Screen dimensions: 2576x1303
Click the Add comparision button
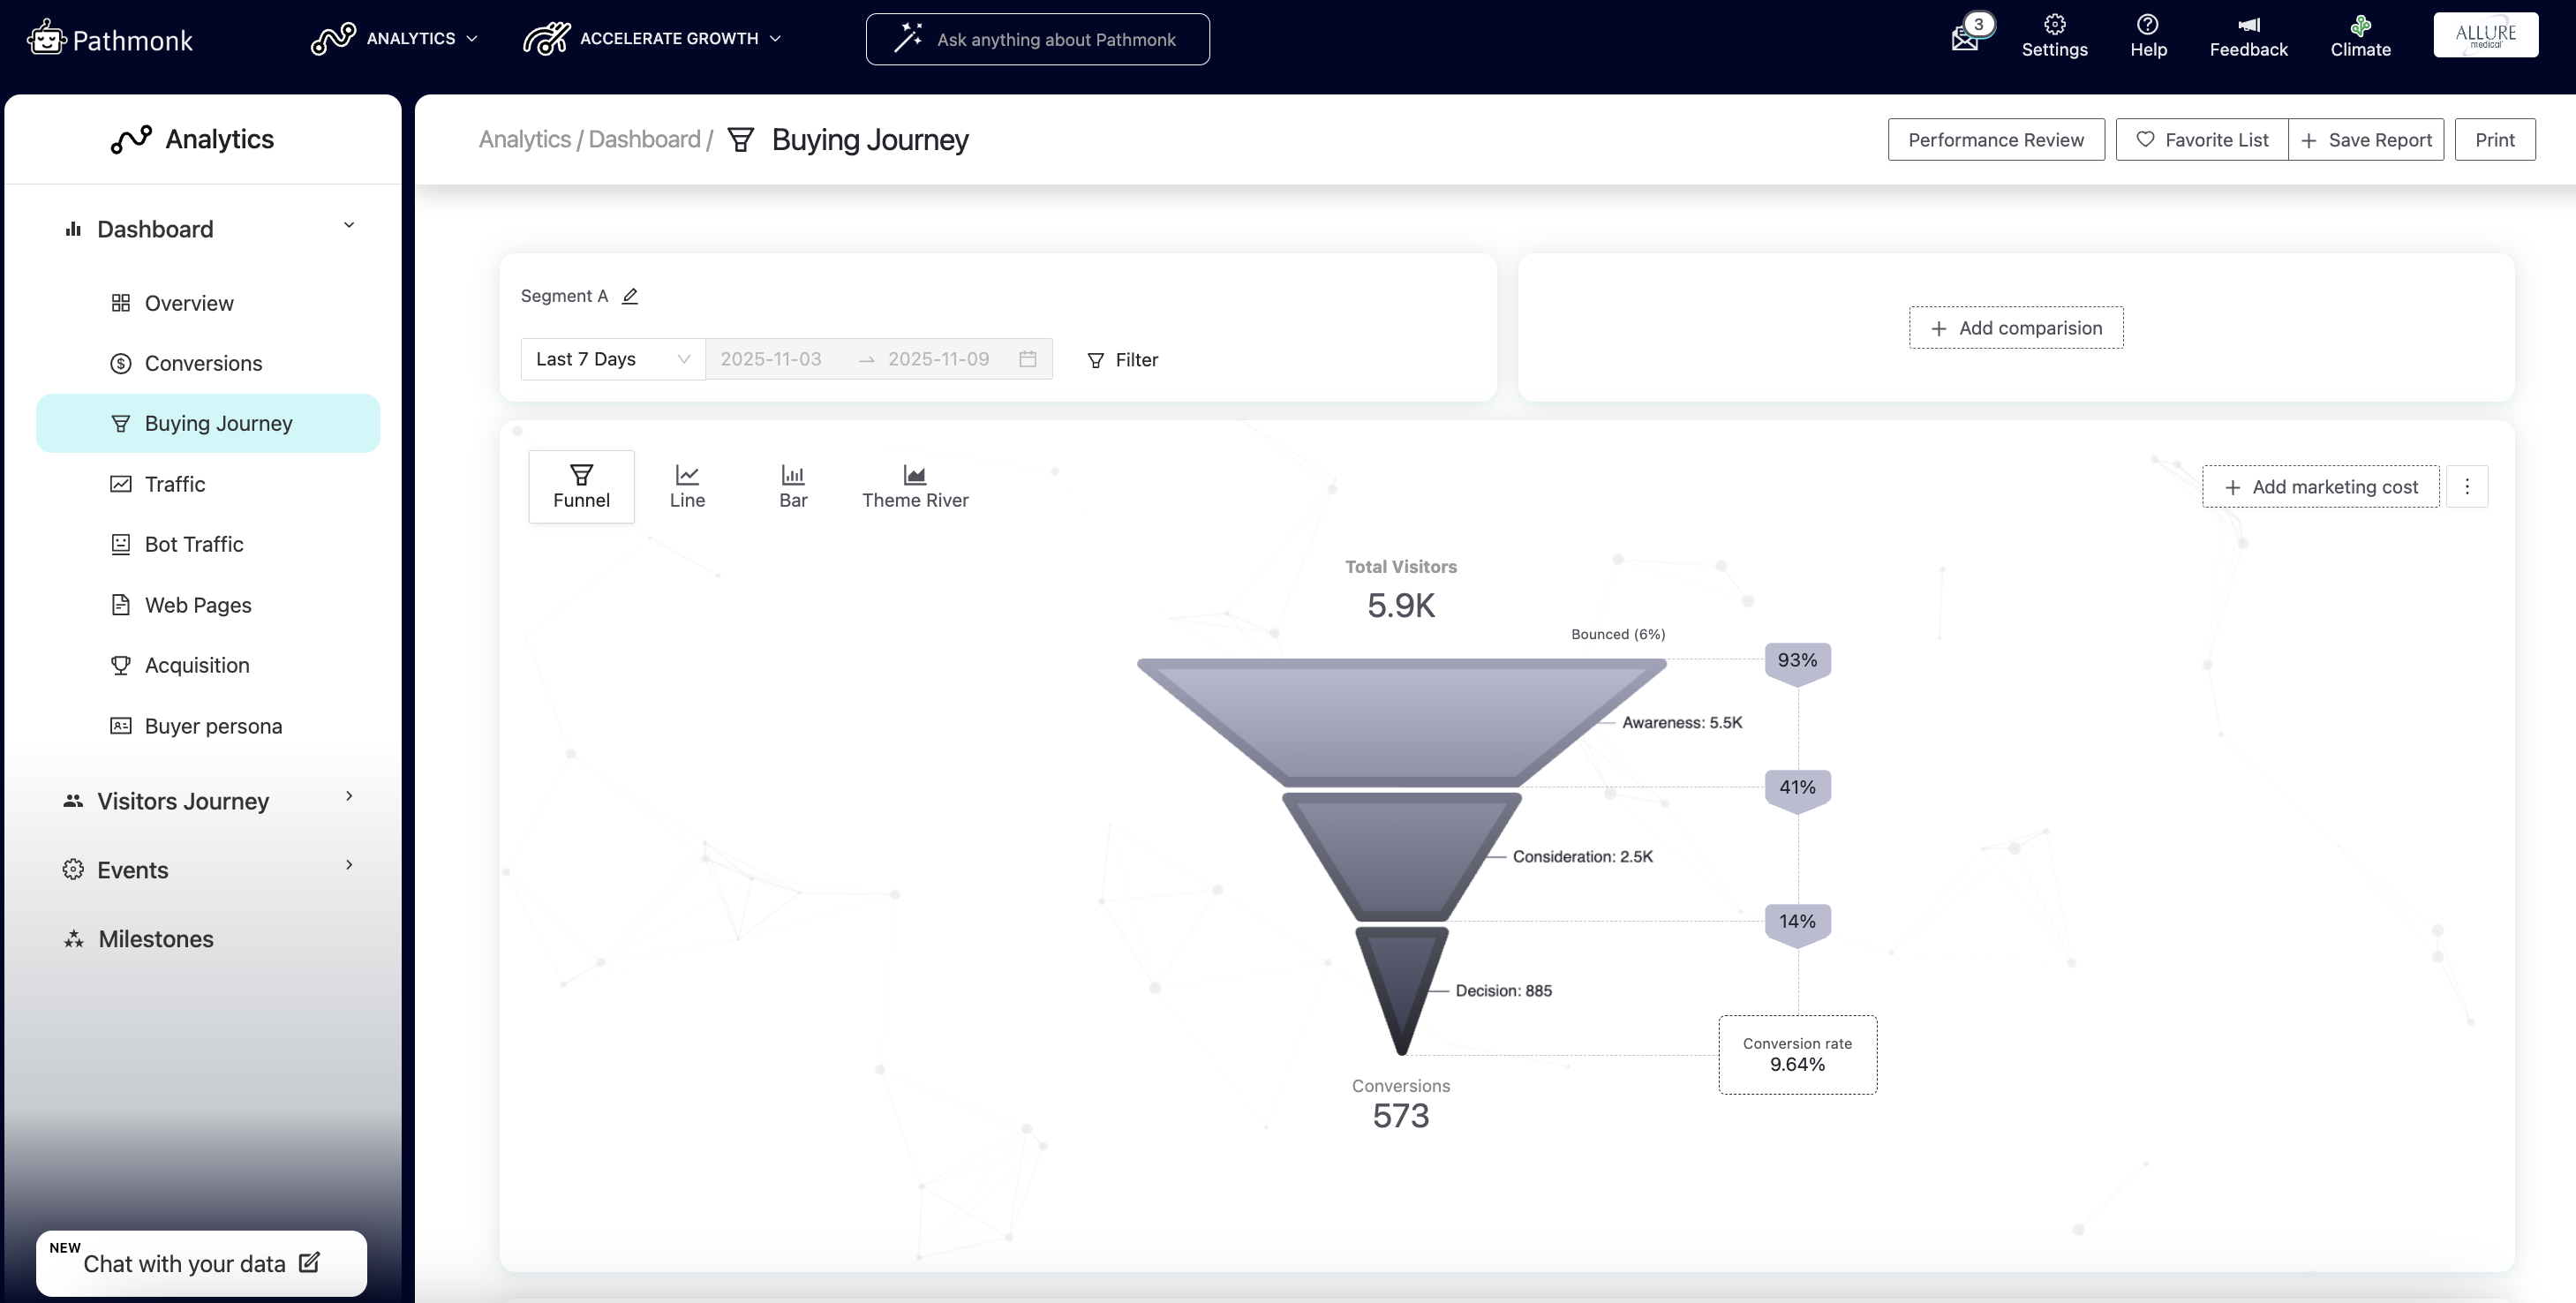[x=2016, y=328]
